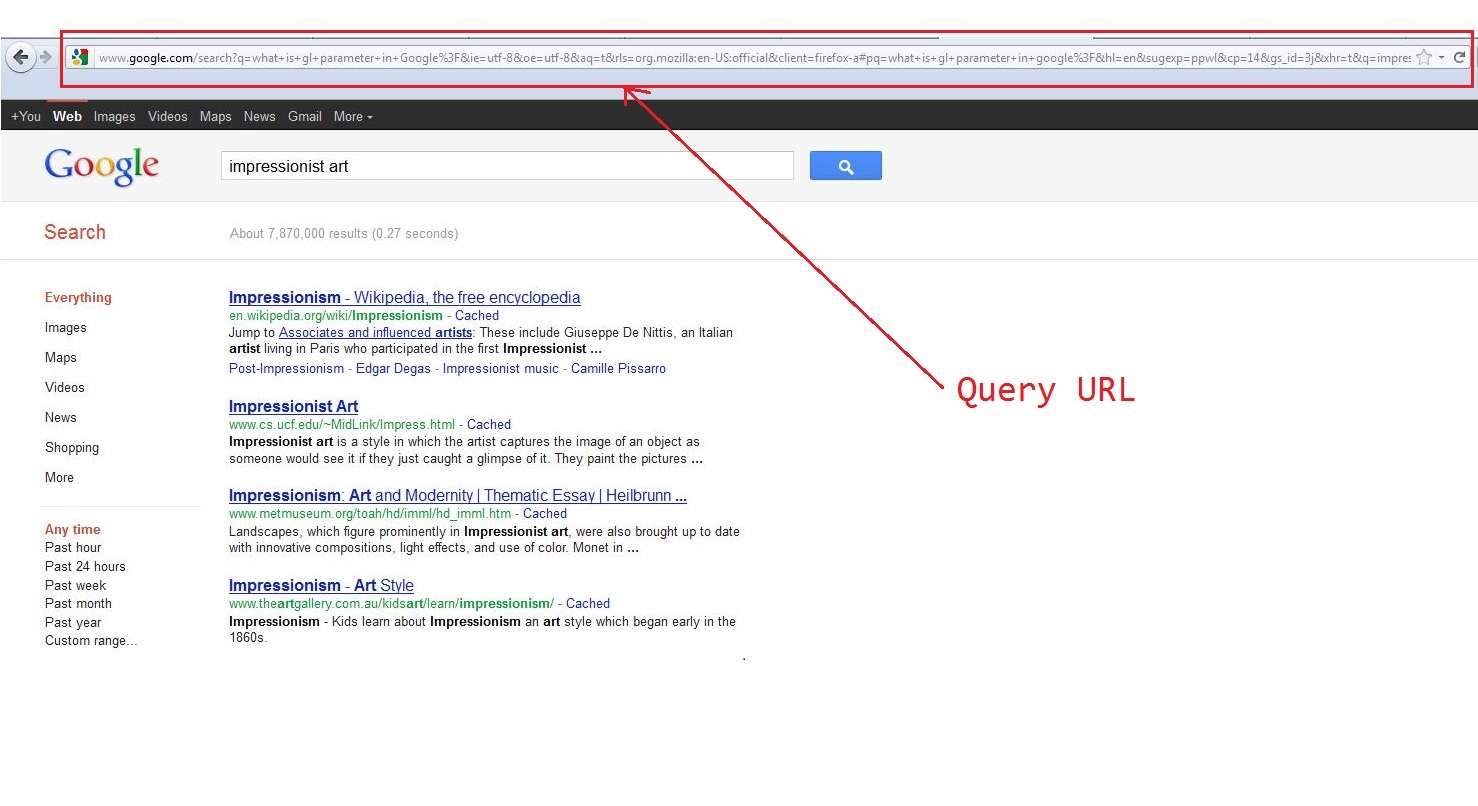The image size is (1478, 806).
Task: Focus the search box containing 'impressionist art'
Action: [x=507, y=166]
